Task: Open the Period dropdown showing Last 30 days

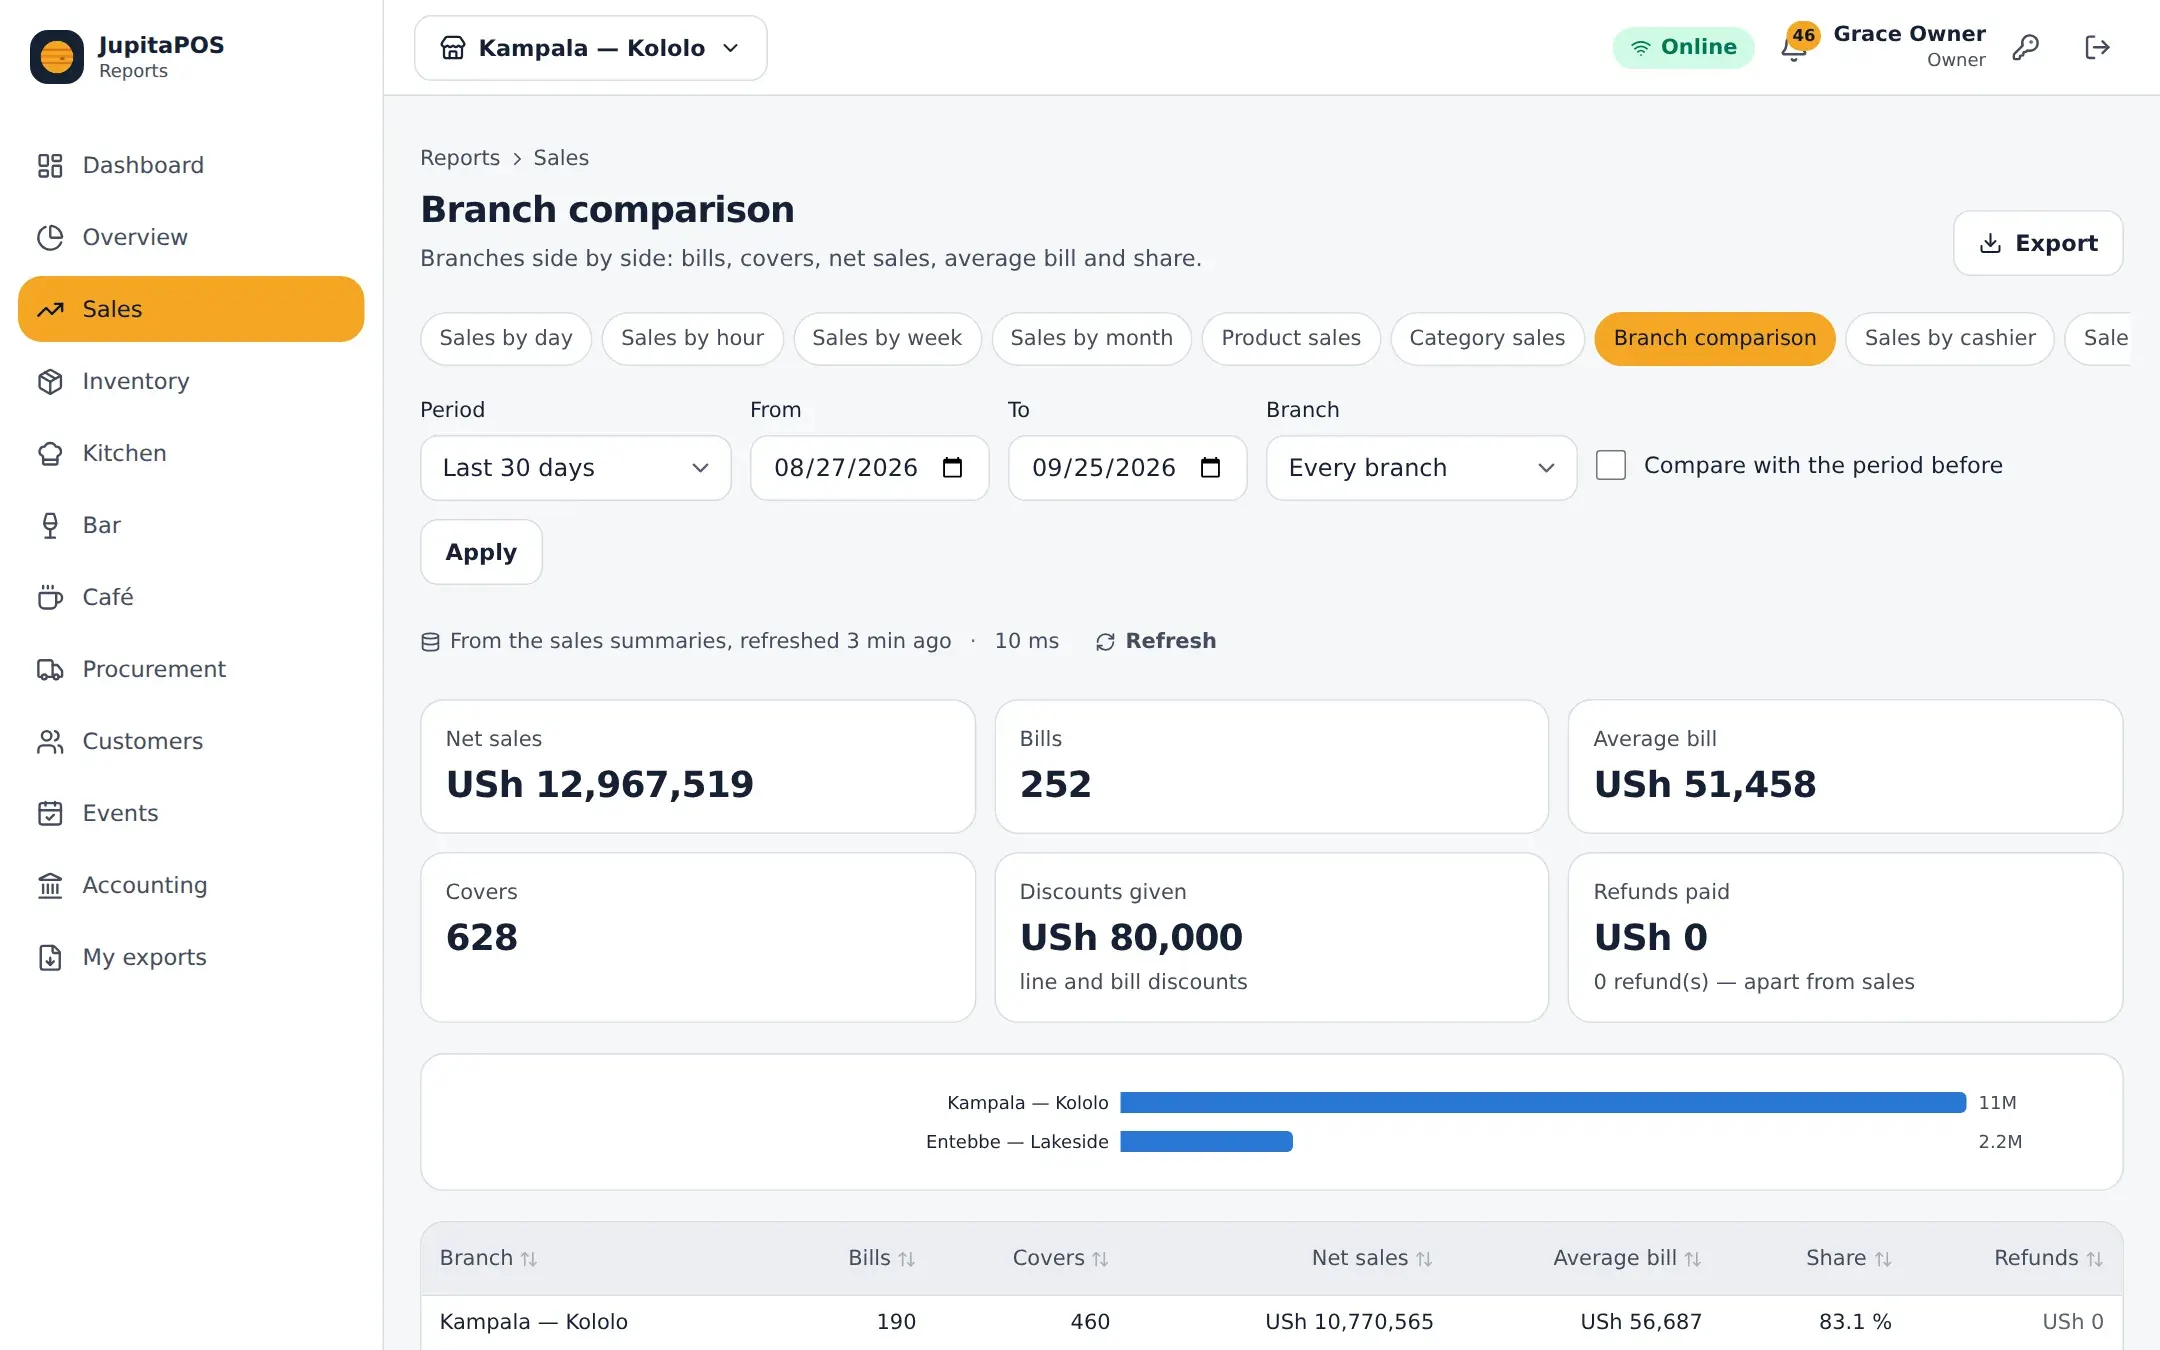Action: (x=576, y=468)
